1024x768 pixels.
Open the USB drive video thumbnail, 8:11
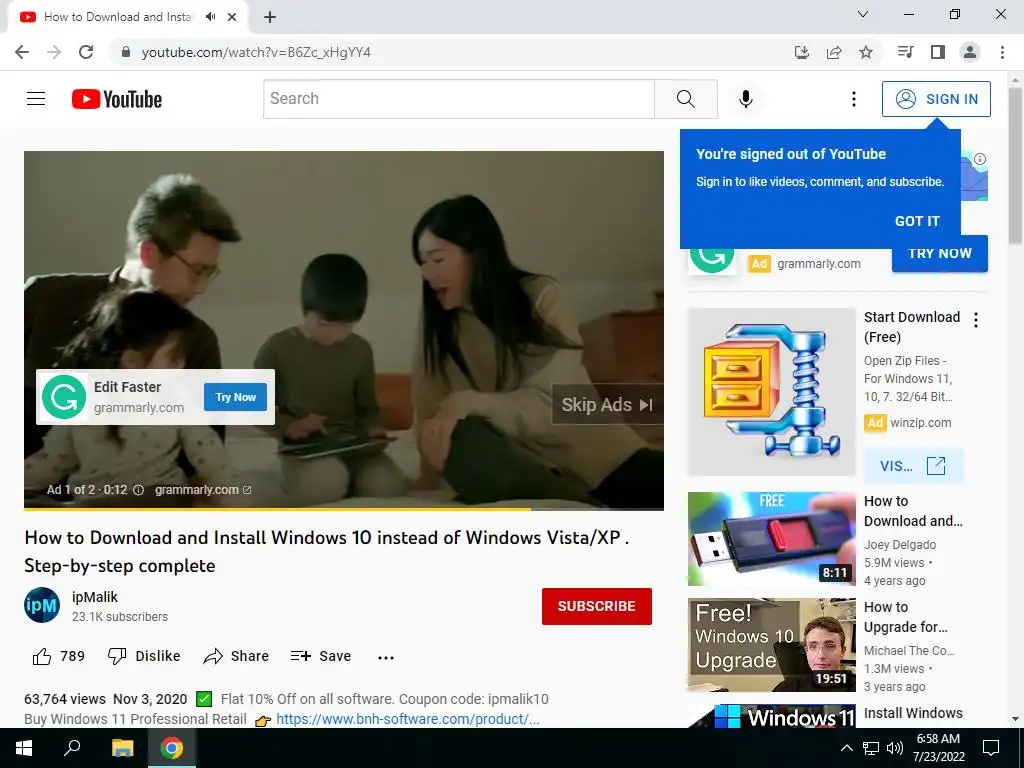tap(771, 539)
